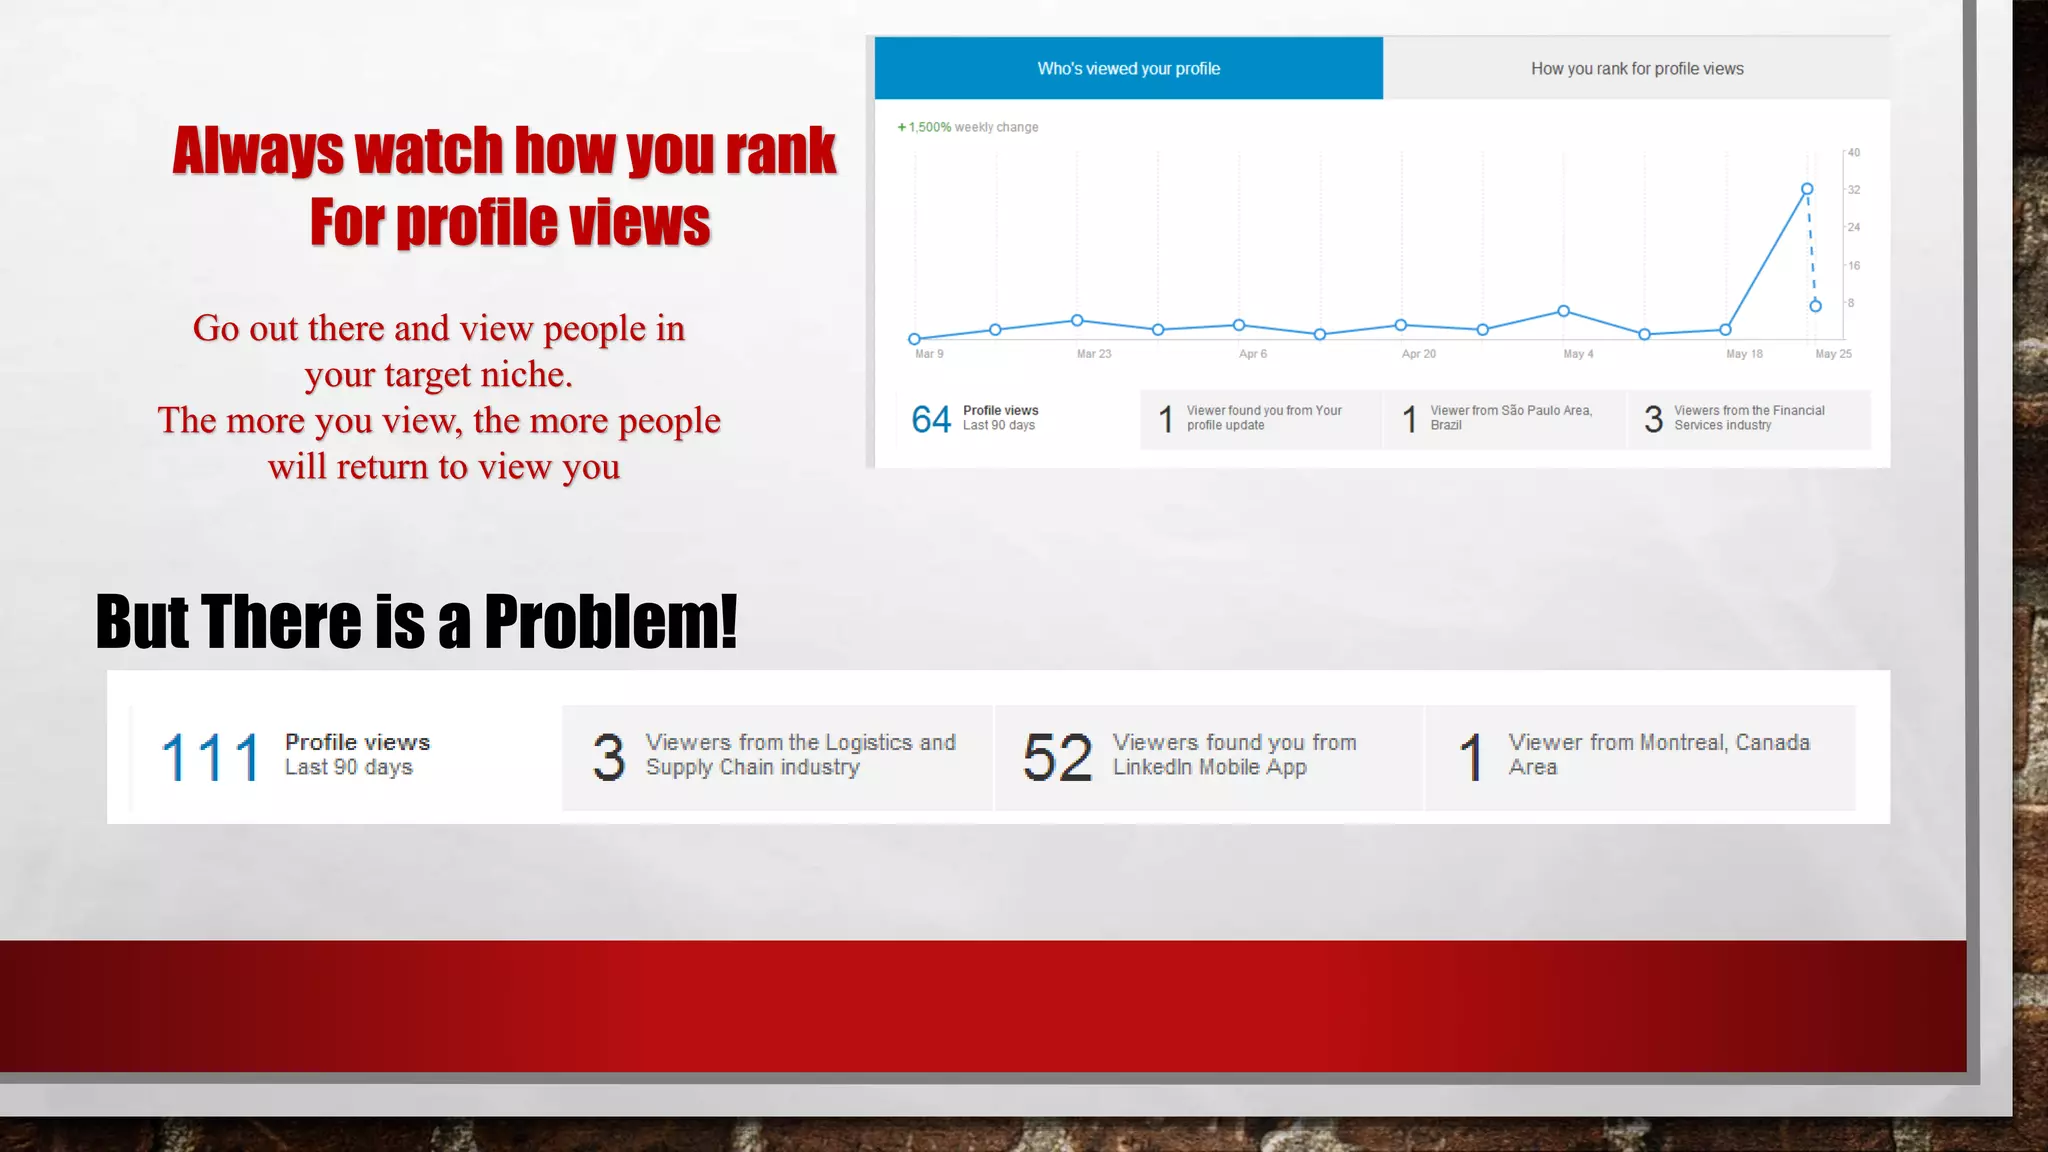Click the 'Always watch how you rank' heading
The image size is (2048, 1152).
[504, 151]
